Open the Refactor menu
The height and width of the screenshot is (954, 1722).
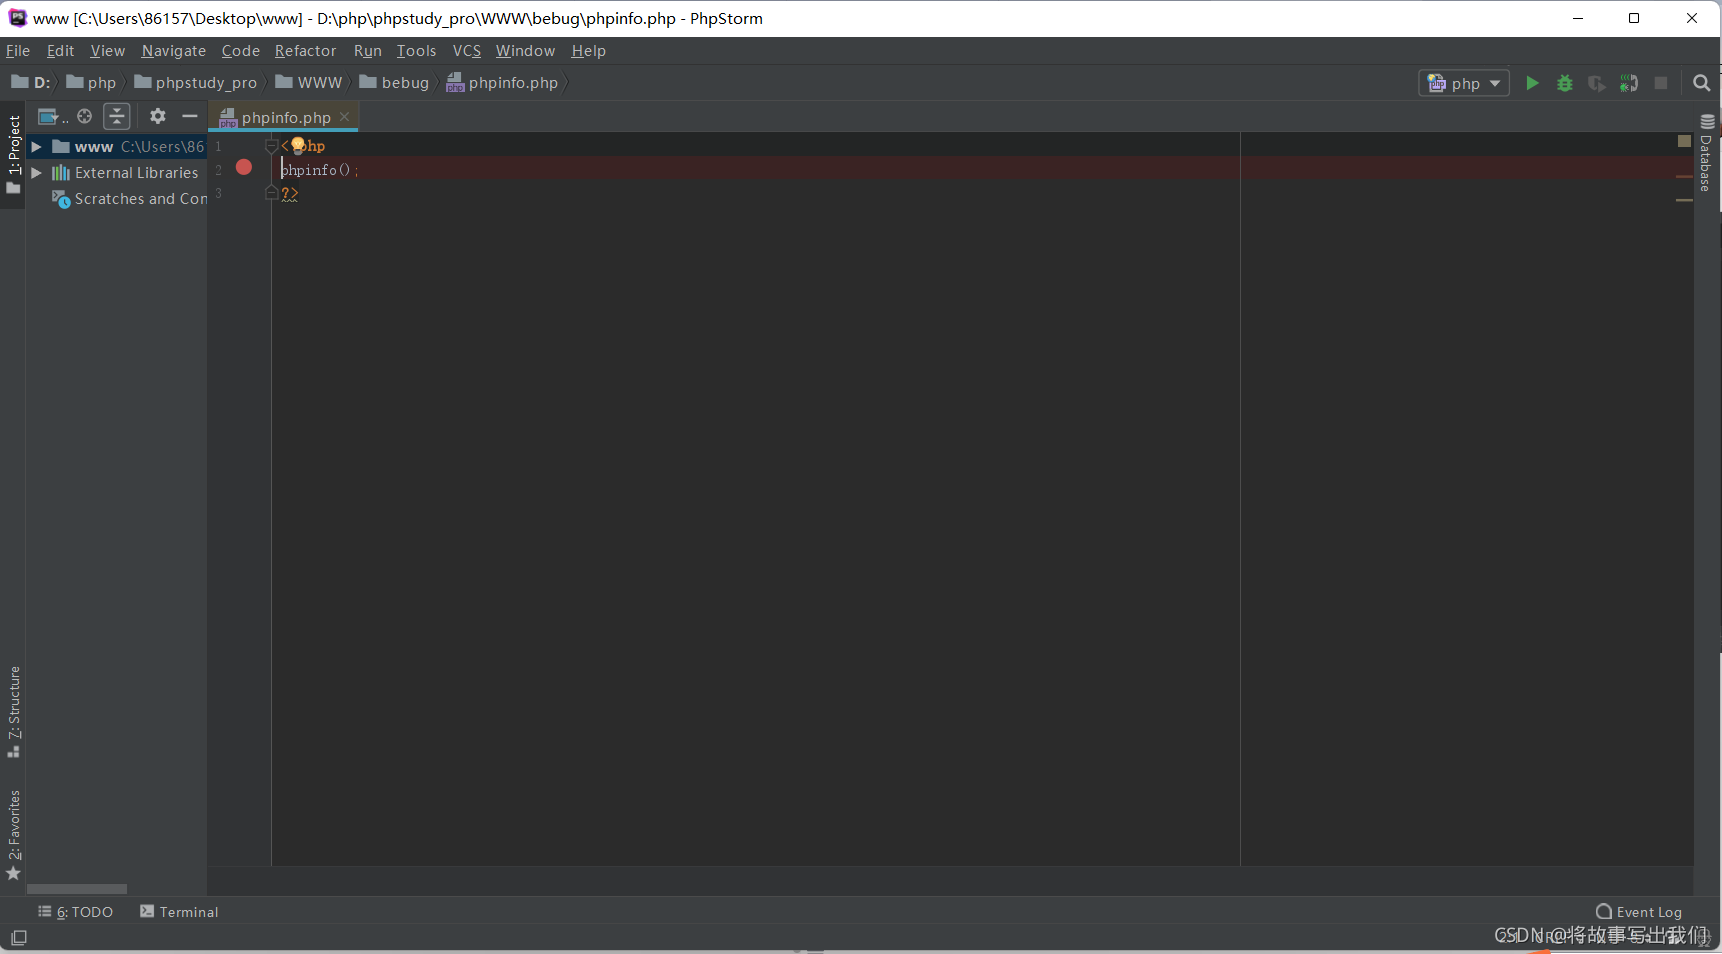305,51
